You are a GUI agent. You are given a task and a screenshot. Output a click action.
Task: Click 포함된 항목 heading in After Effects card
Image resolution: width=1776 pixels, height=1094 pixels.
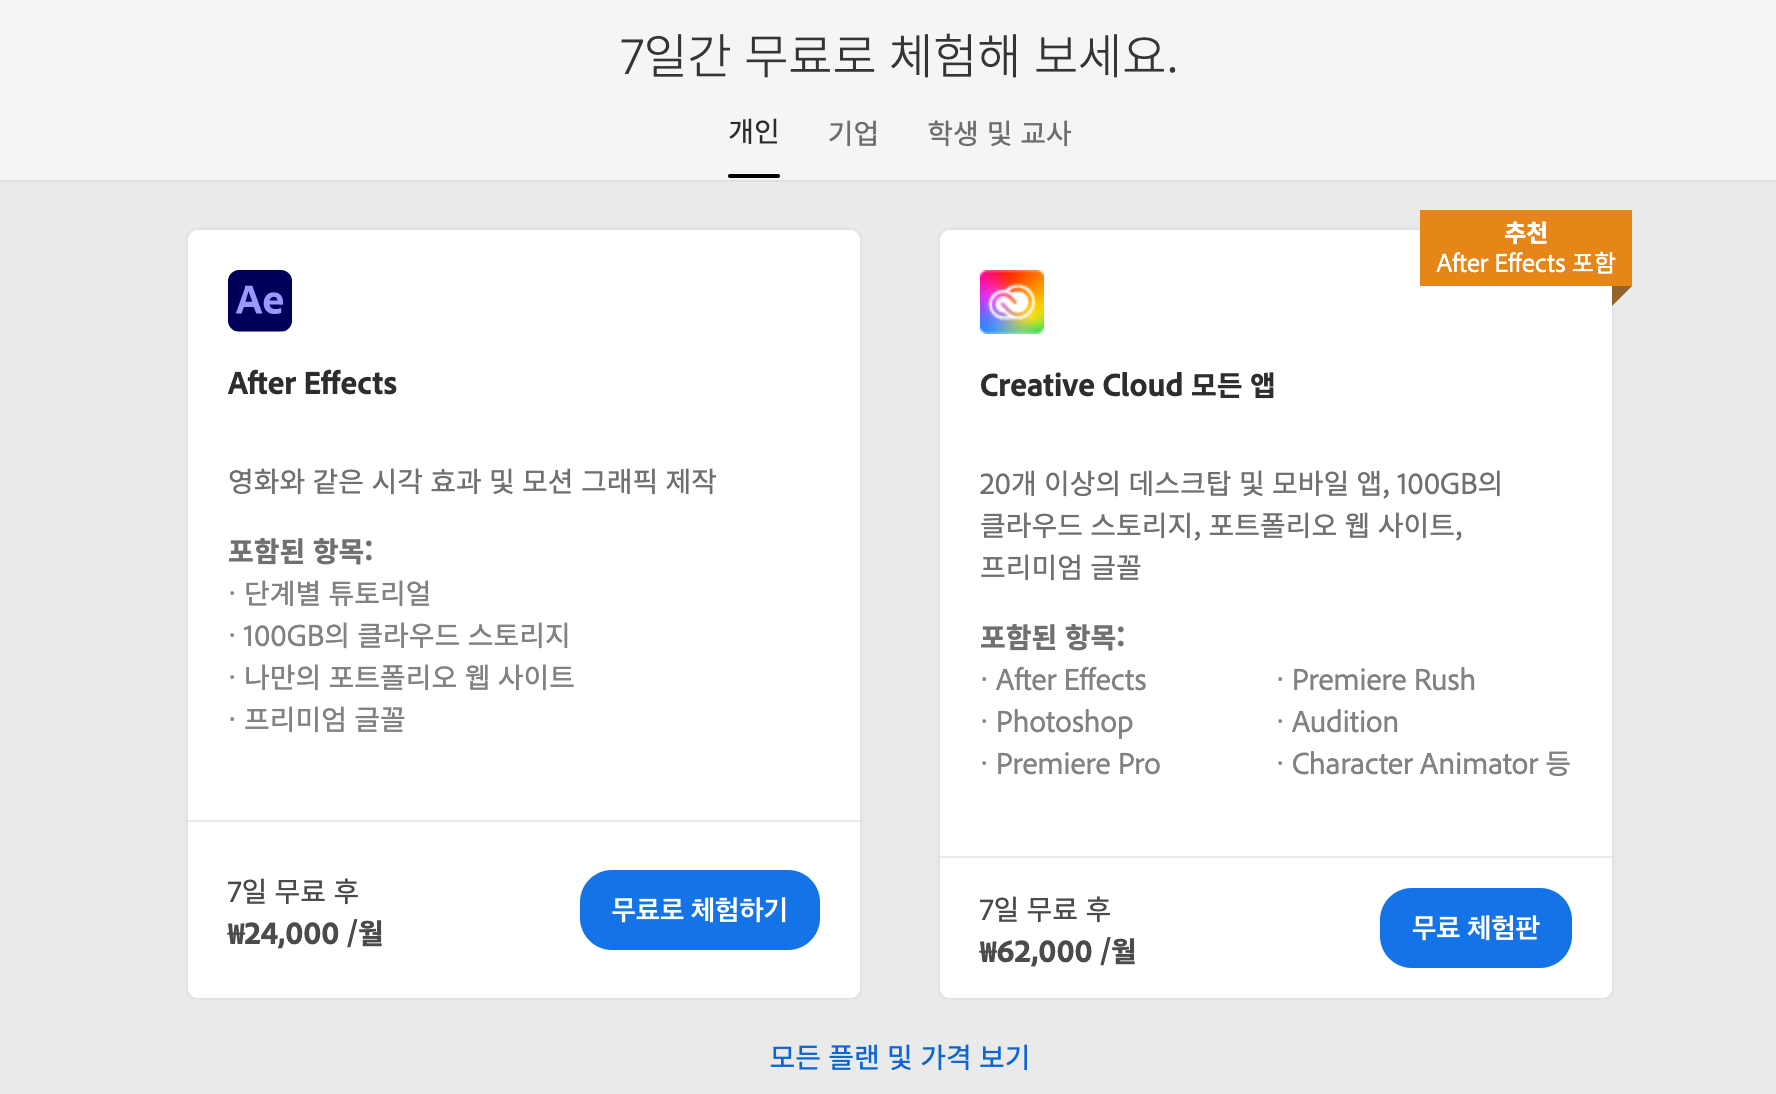300,551
